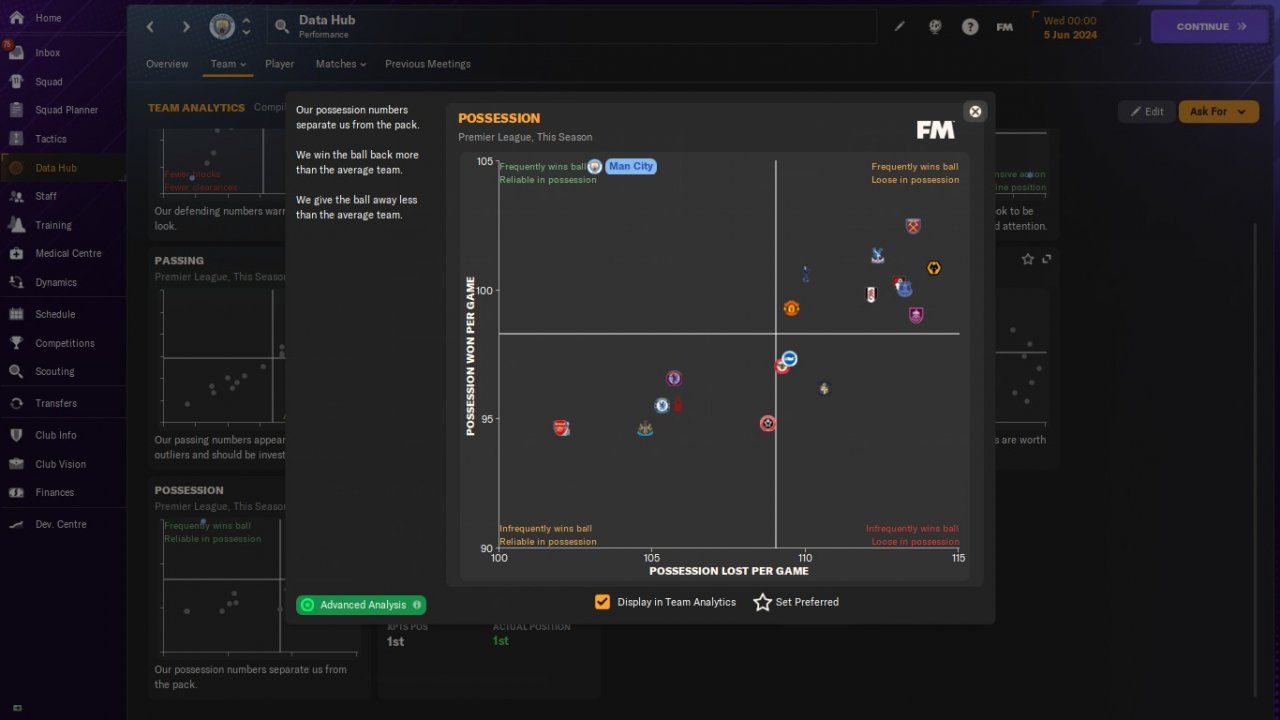Click the pencil edit icon in top bar
Screen dimensions: 1280x720
coord(900,27)
